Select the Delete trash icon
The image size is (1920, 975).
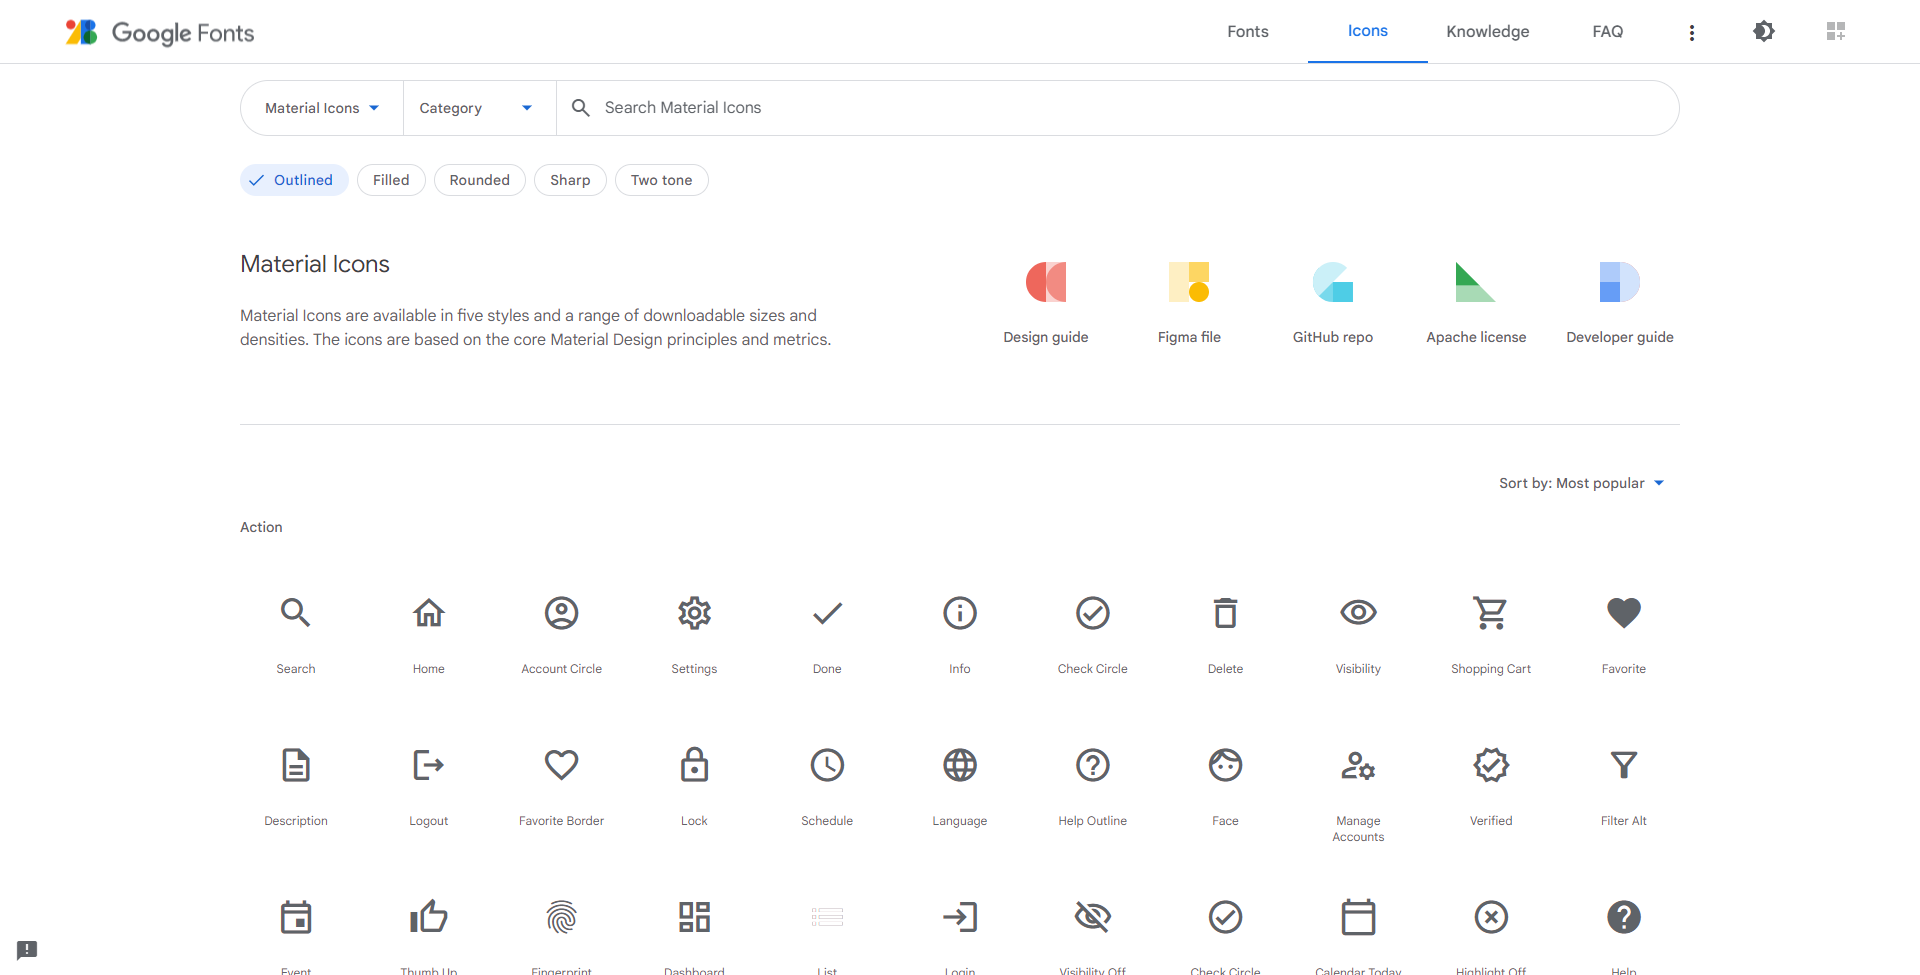click(1225, 612)
